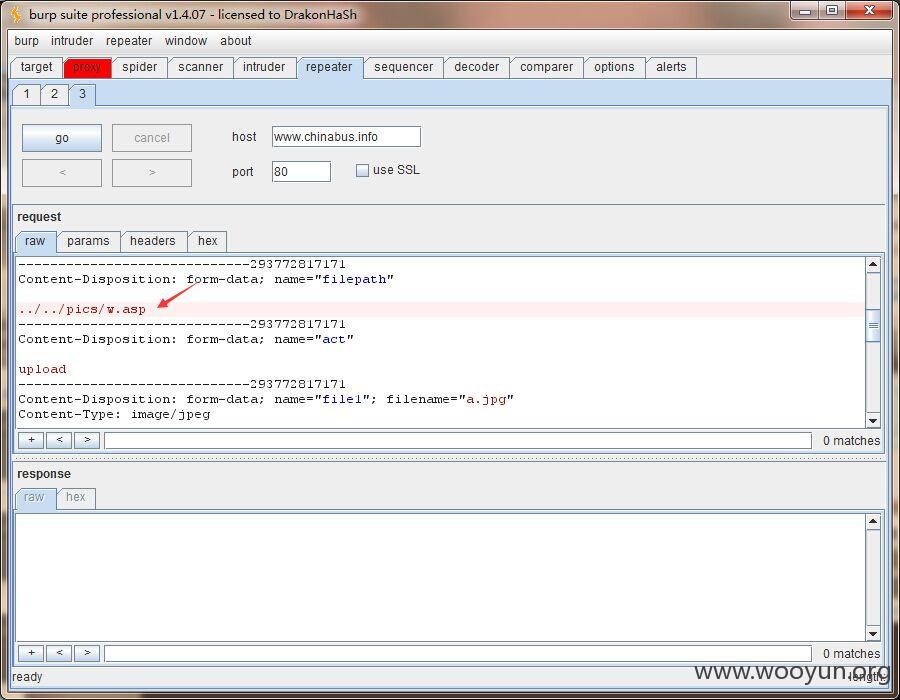Open the window menu
Viewport: 900px width, 700px height.
[185, 41]
